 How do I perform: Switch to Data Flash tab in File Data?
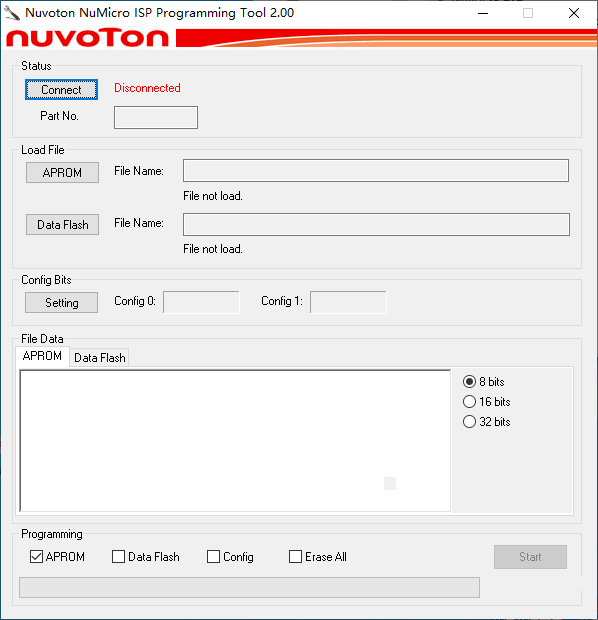[100, 358]
